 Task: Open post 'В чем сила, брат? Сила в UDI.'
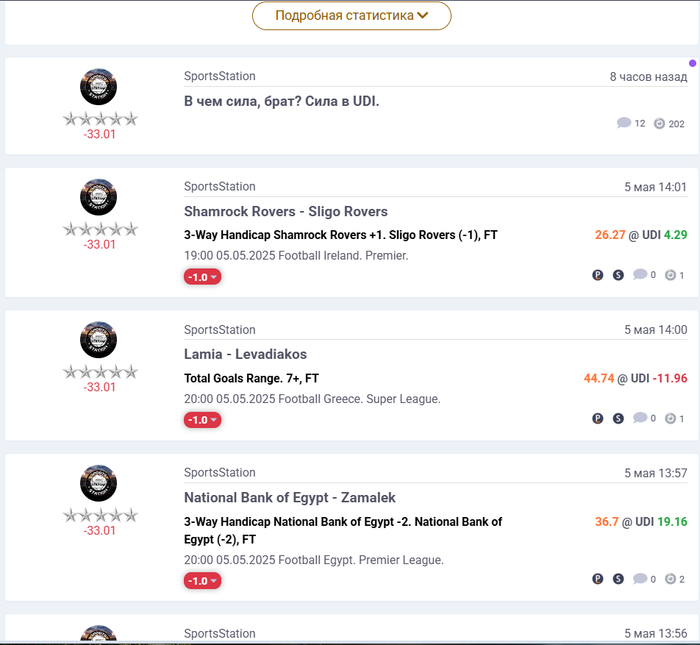(x=281, y=101)
